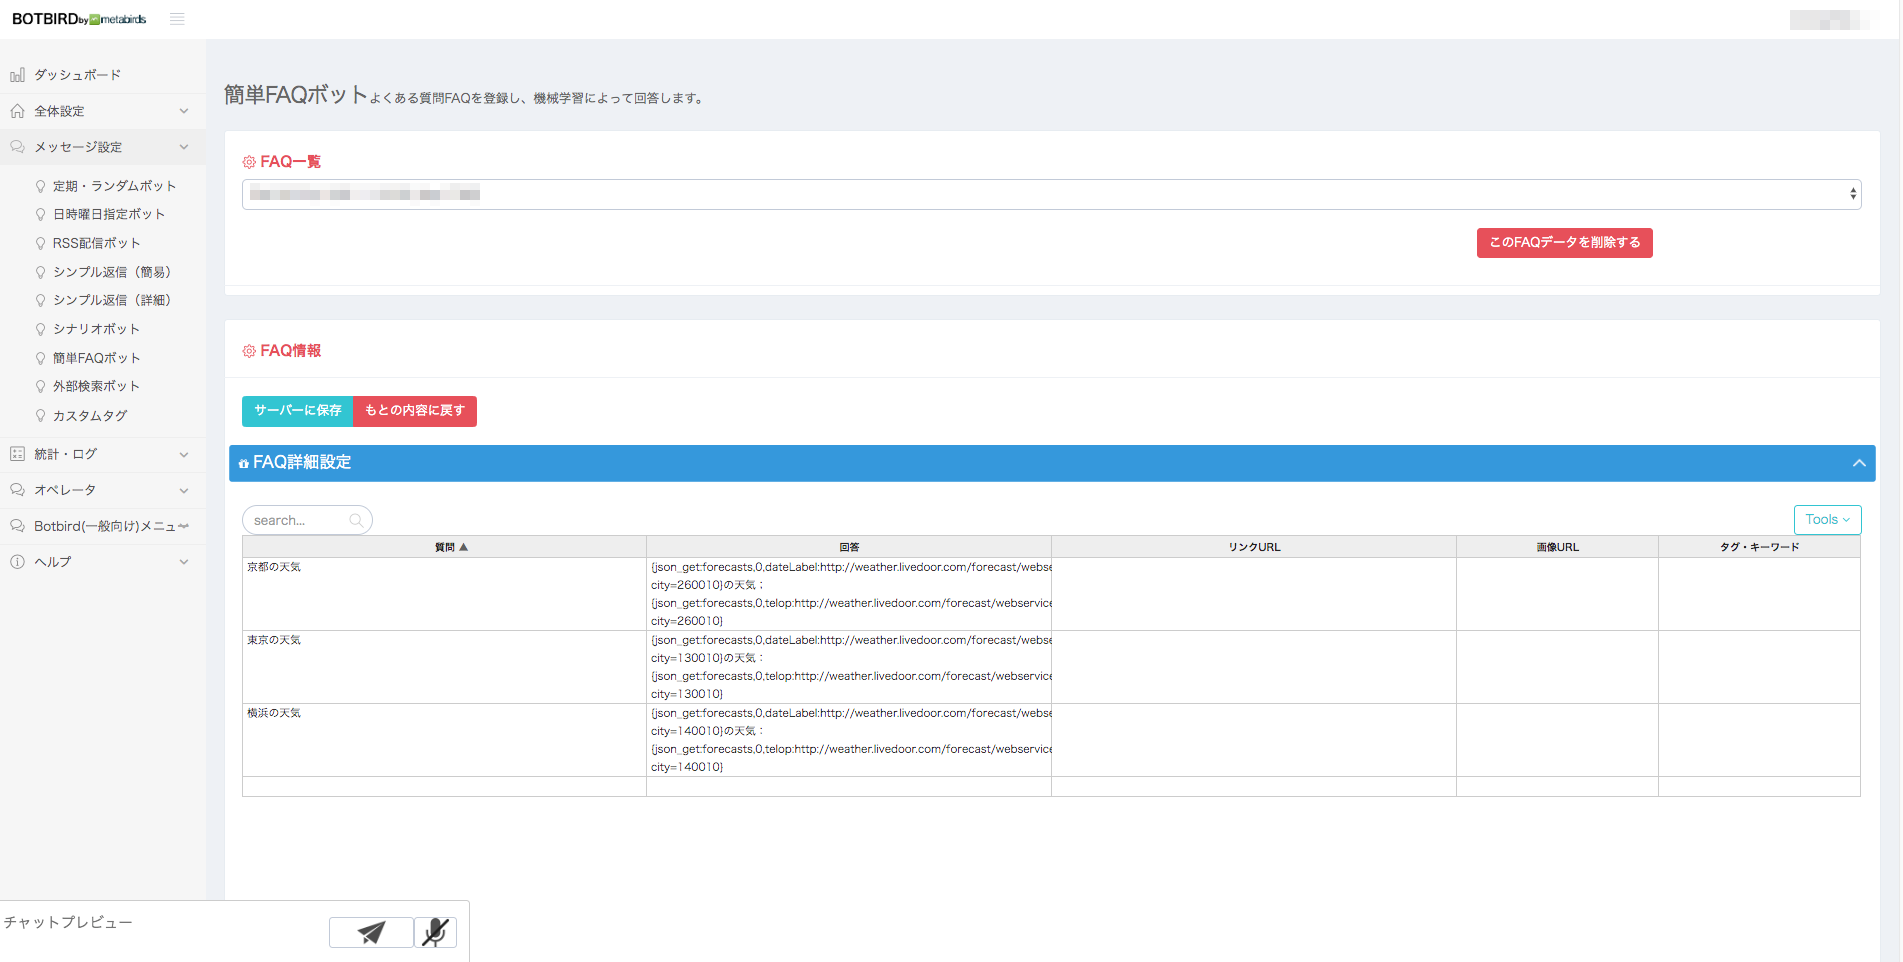The height and width of the screenshot is (962, 1903).
Task: Click the dashboard chart icon
Action: (x=17, y=75)
